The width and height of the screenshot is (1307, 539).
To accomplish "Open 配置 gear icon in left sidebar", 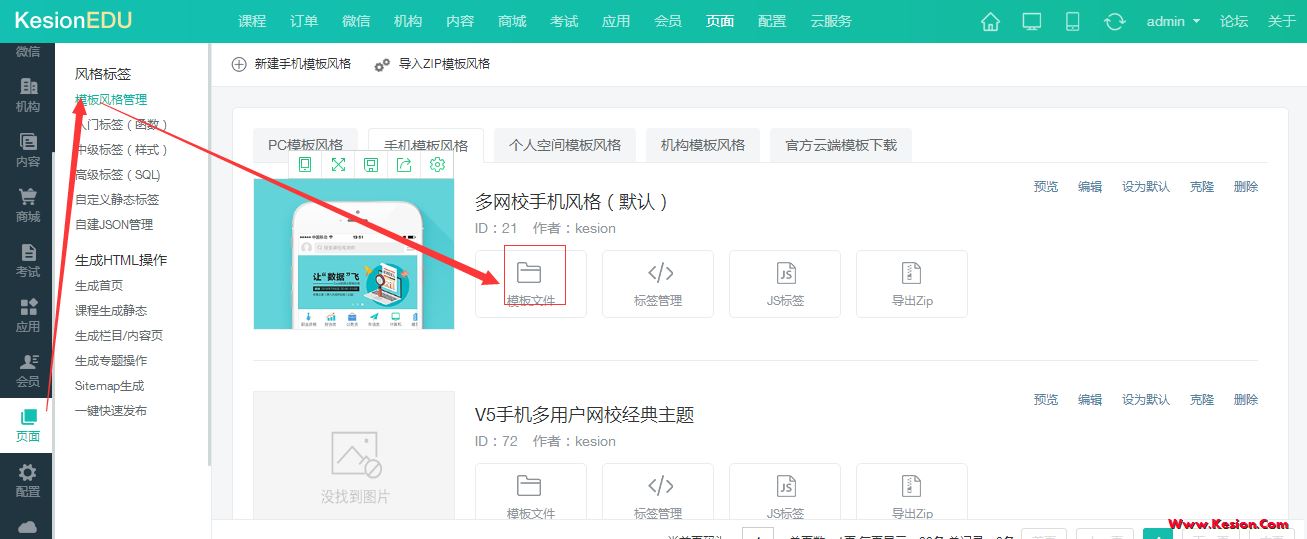I will tap(28, 479).
